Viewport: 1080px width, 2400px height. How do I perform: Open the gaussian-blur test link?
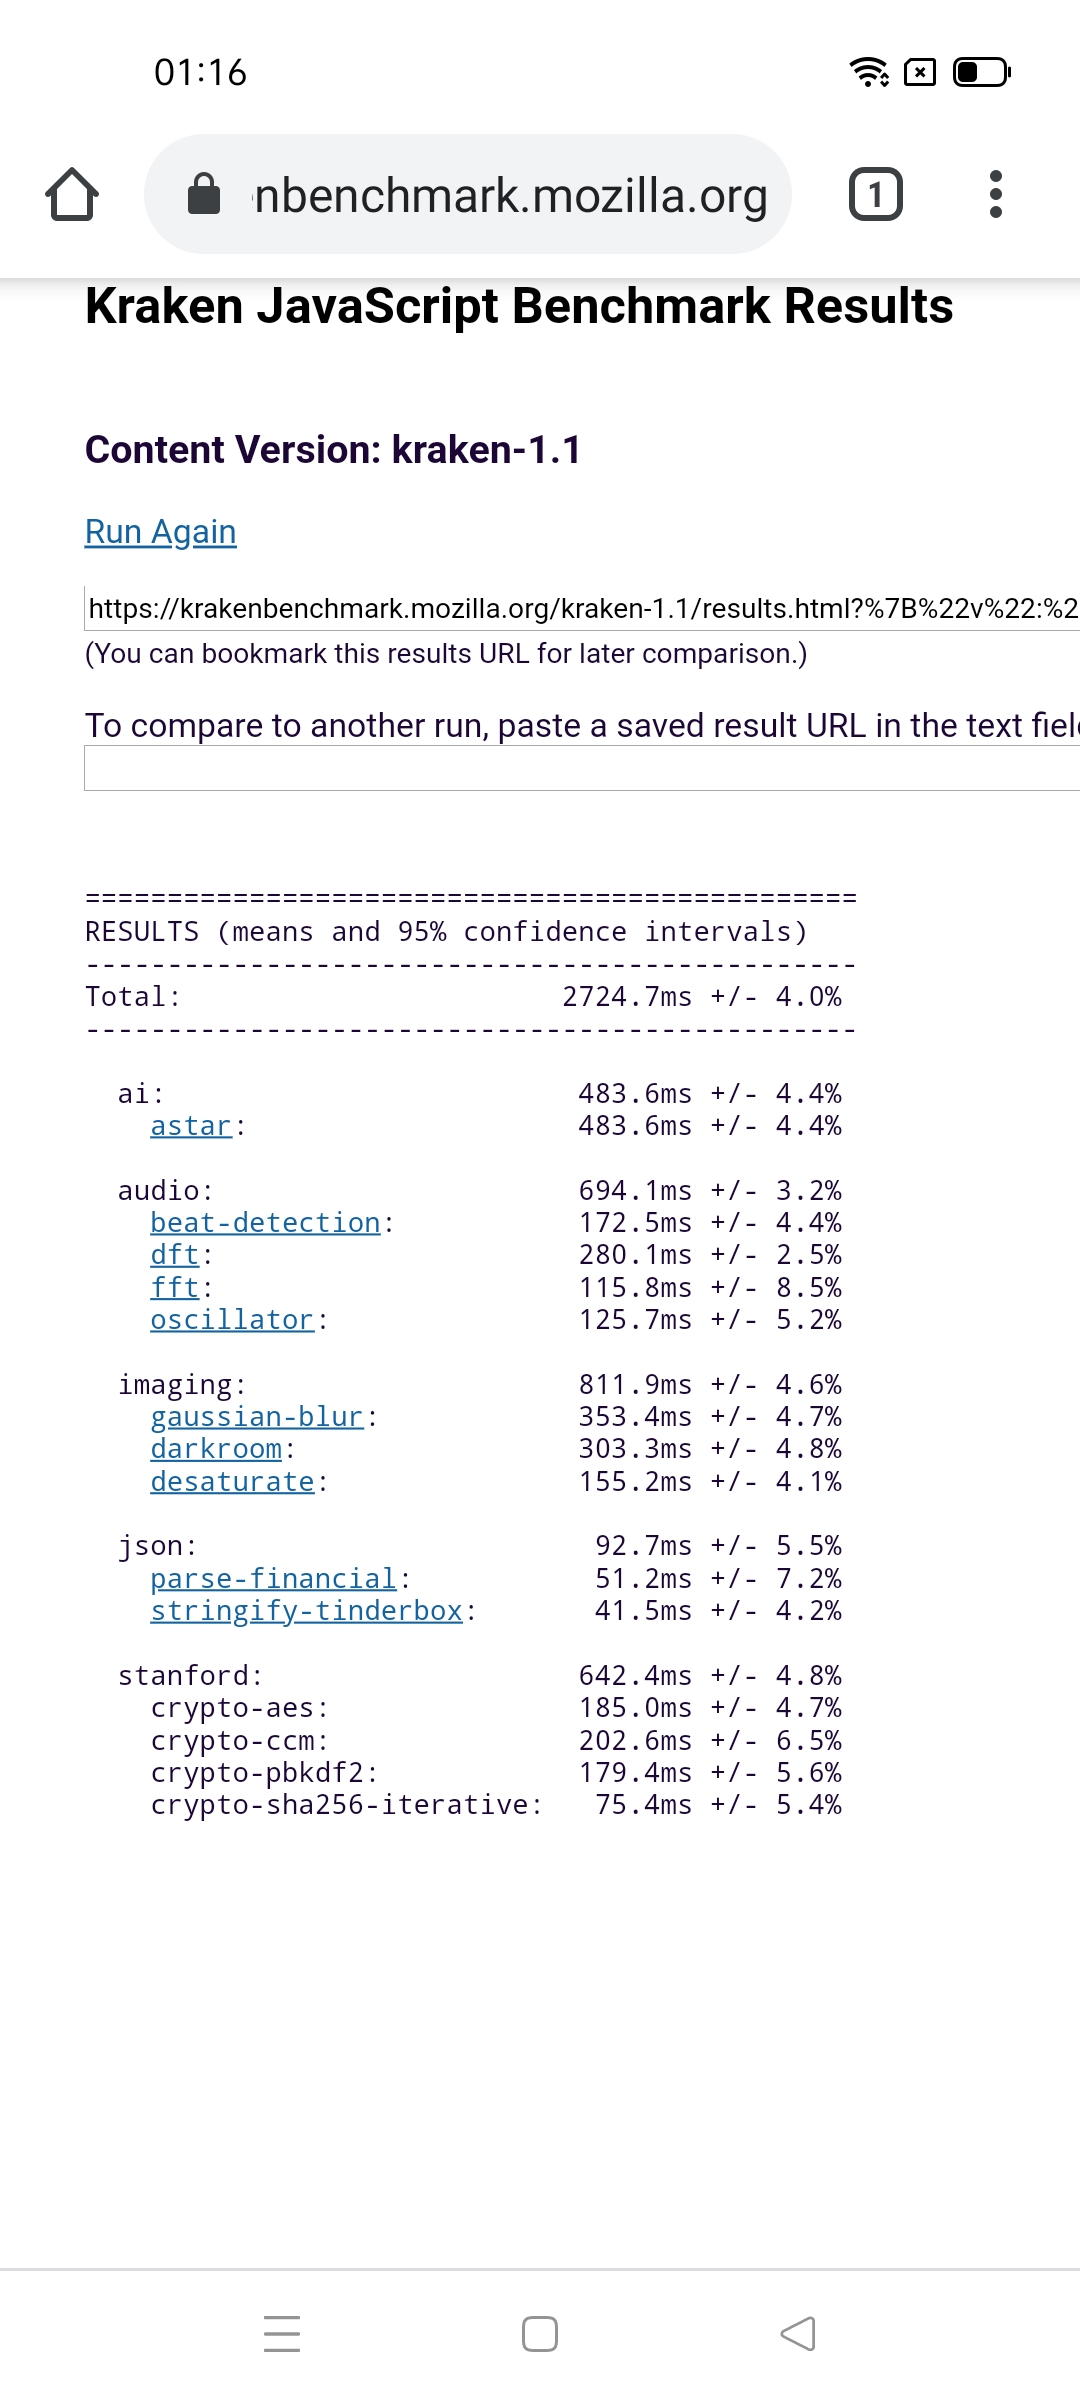[x=257, y=1417]
